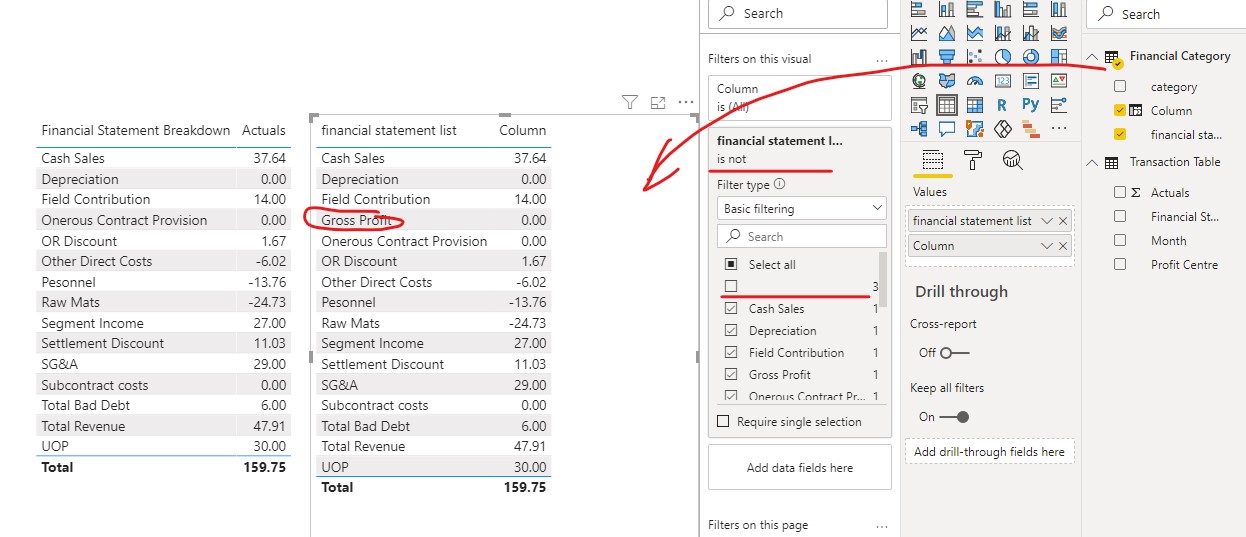Select the card (123) visual

tap(1003, 81)
